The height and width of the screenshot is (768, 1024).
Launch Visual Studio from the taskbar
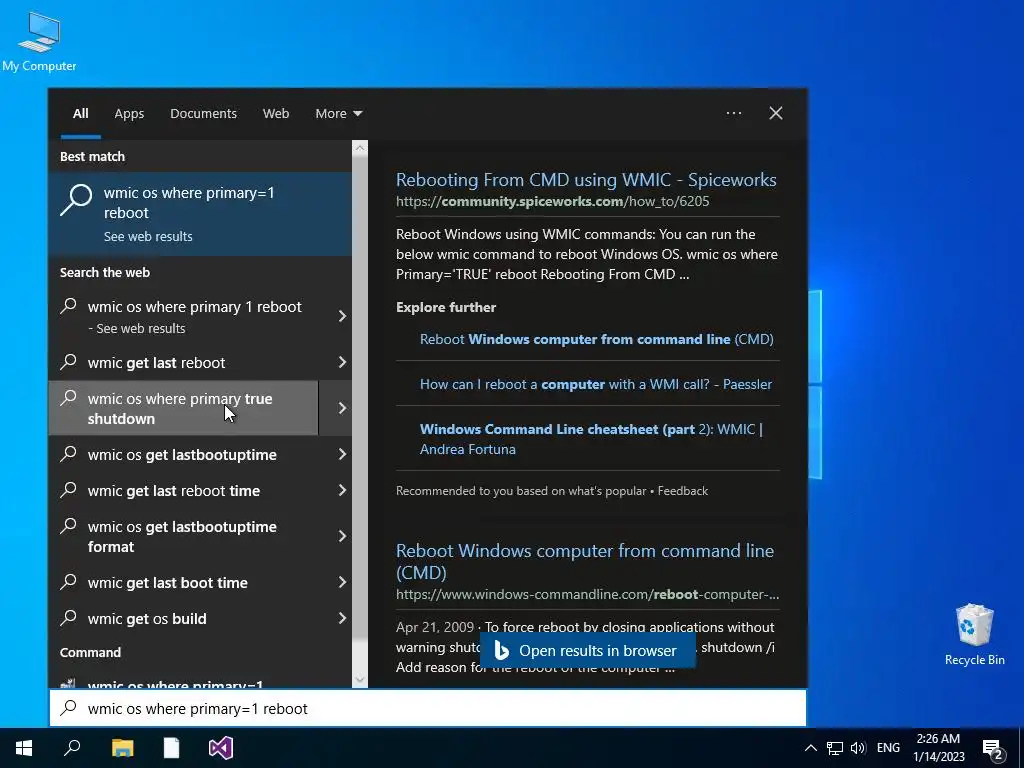[221, 748]
